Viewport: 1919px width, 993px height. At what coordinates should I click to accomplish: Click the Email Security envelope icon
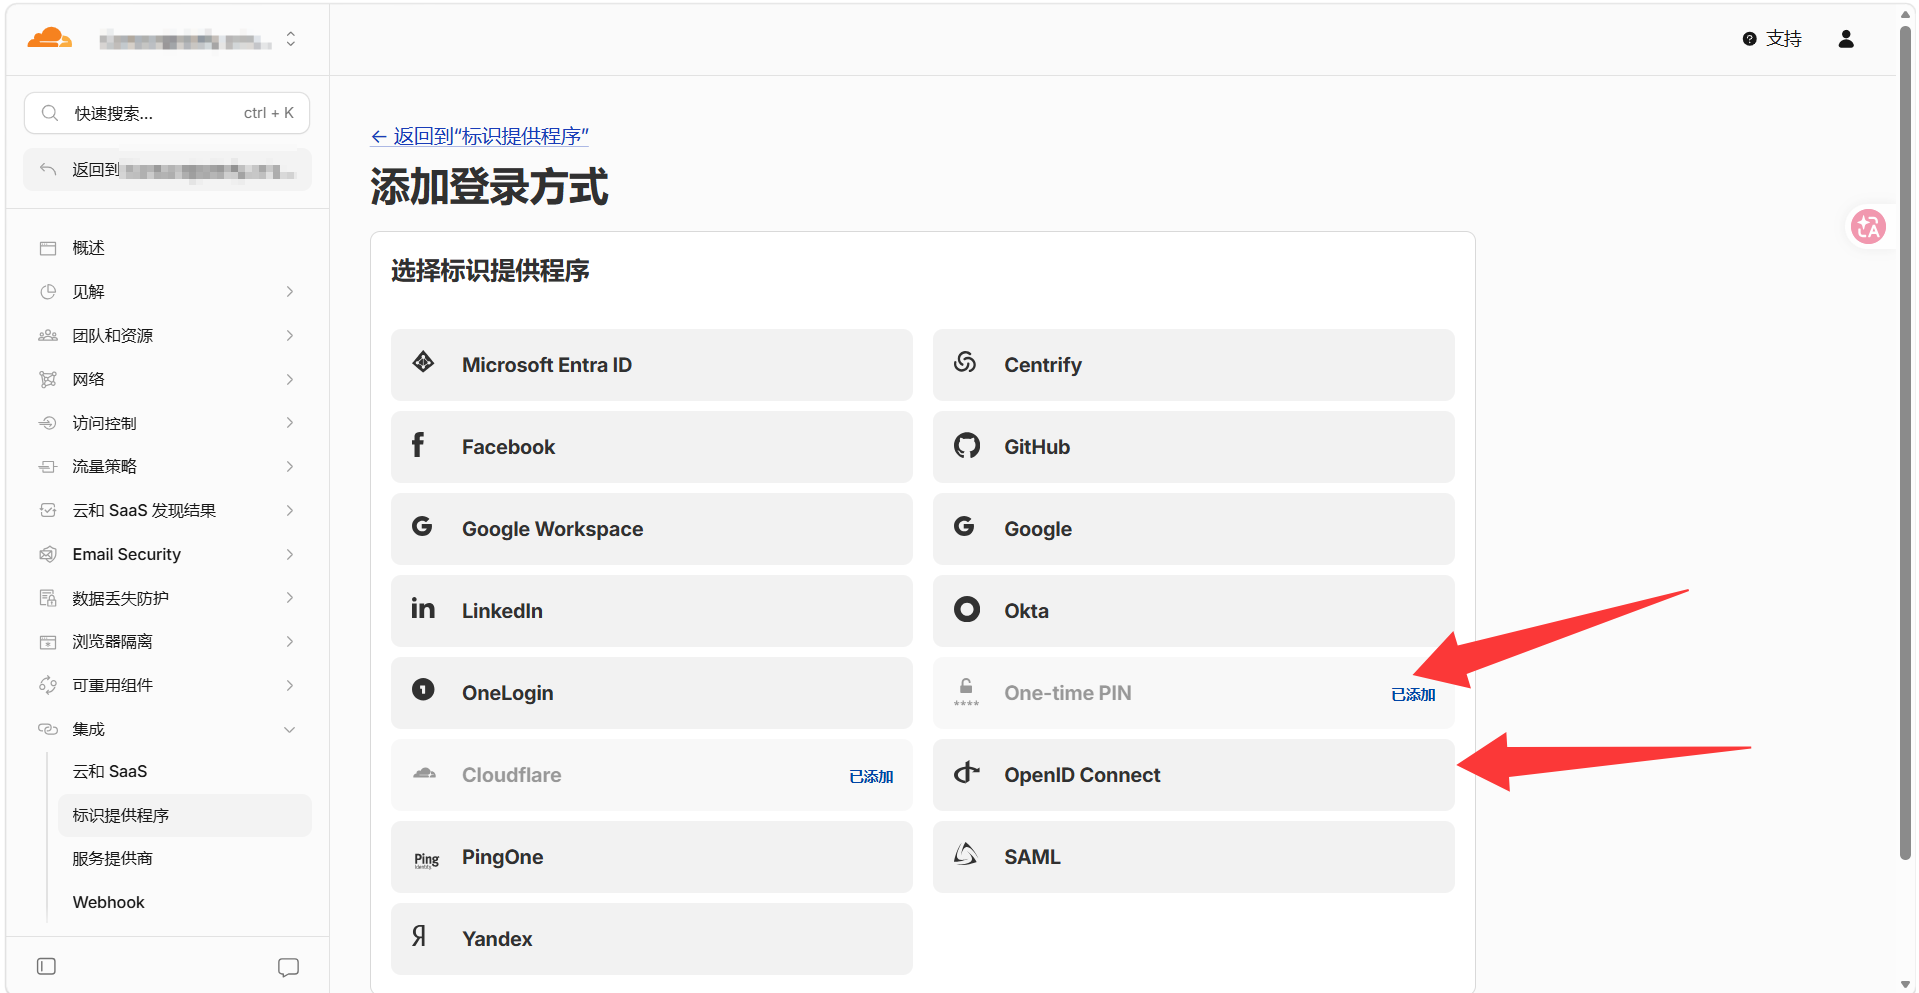coord(48,554)
